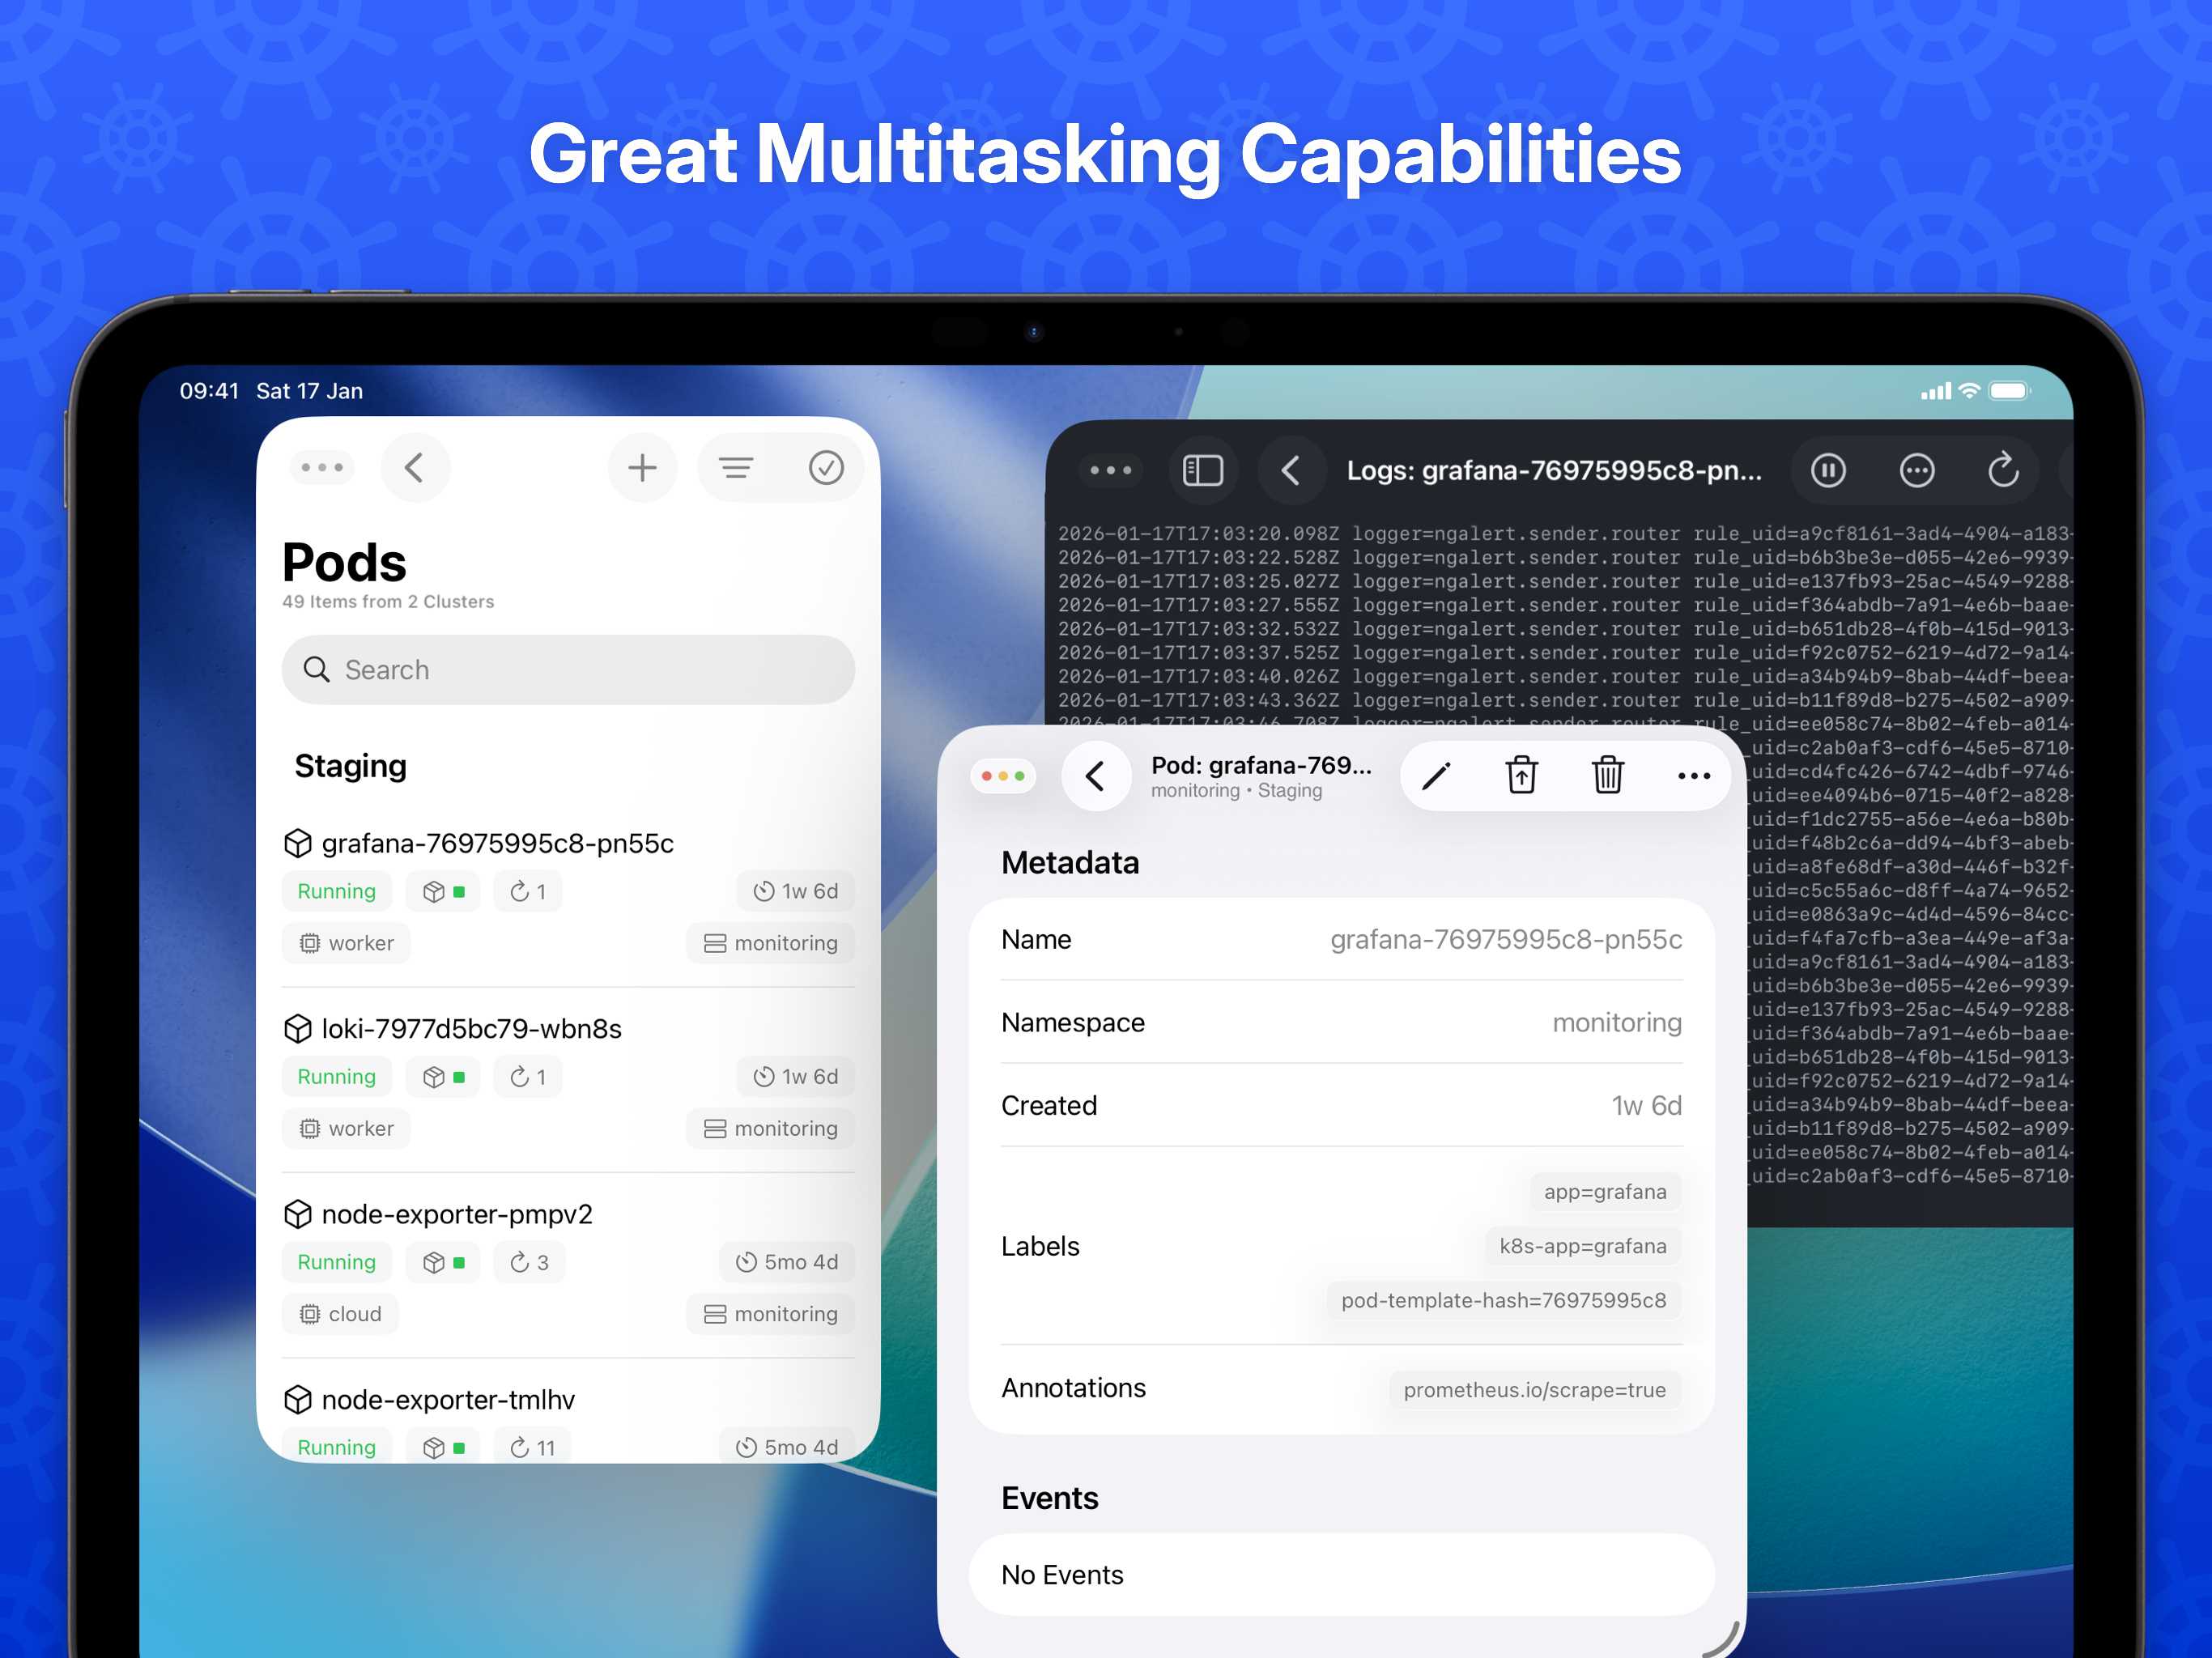Image resolution: width=2212 pixels, height=1658 pixels.
Task: Click container status badge of grafana pod
Action: (x=443, y=892)
